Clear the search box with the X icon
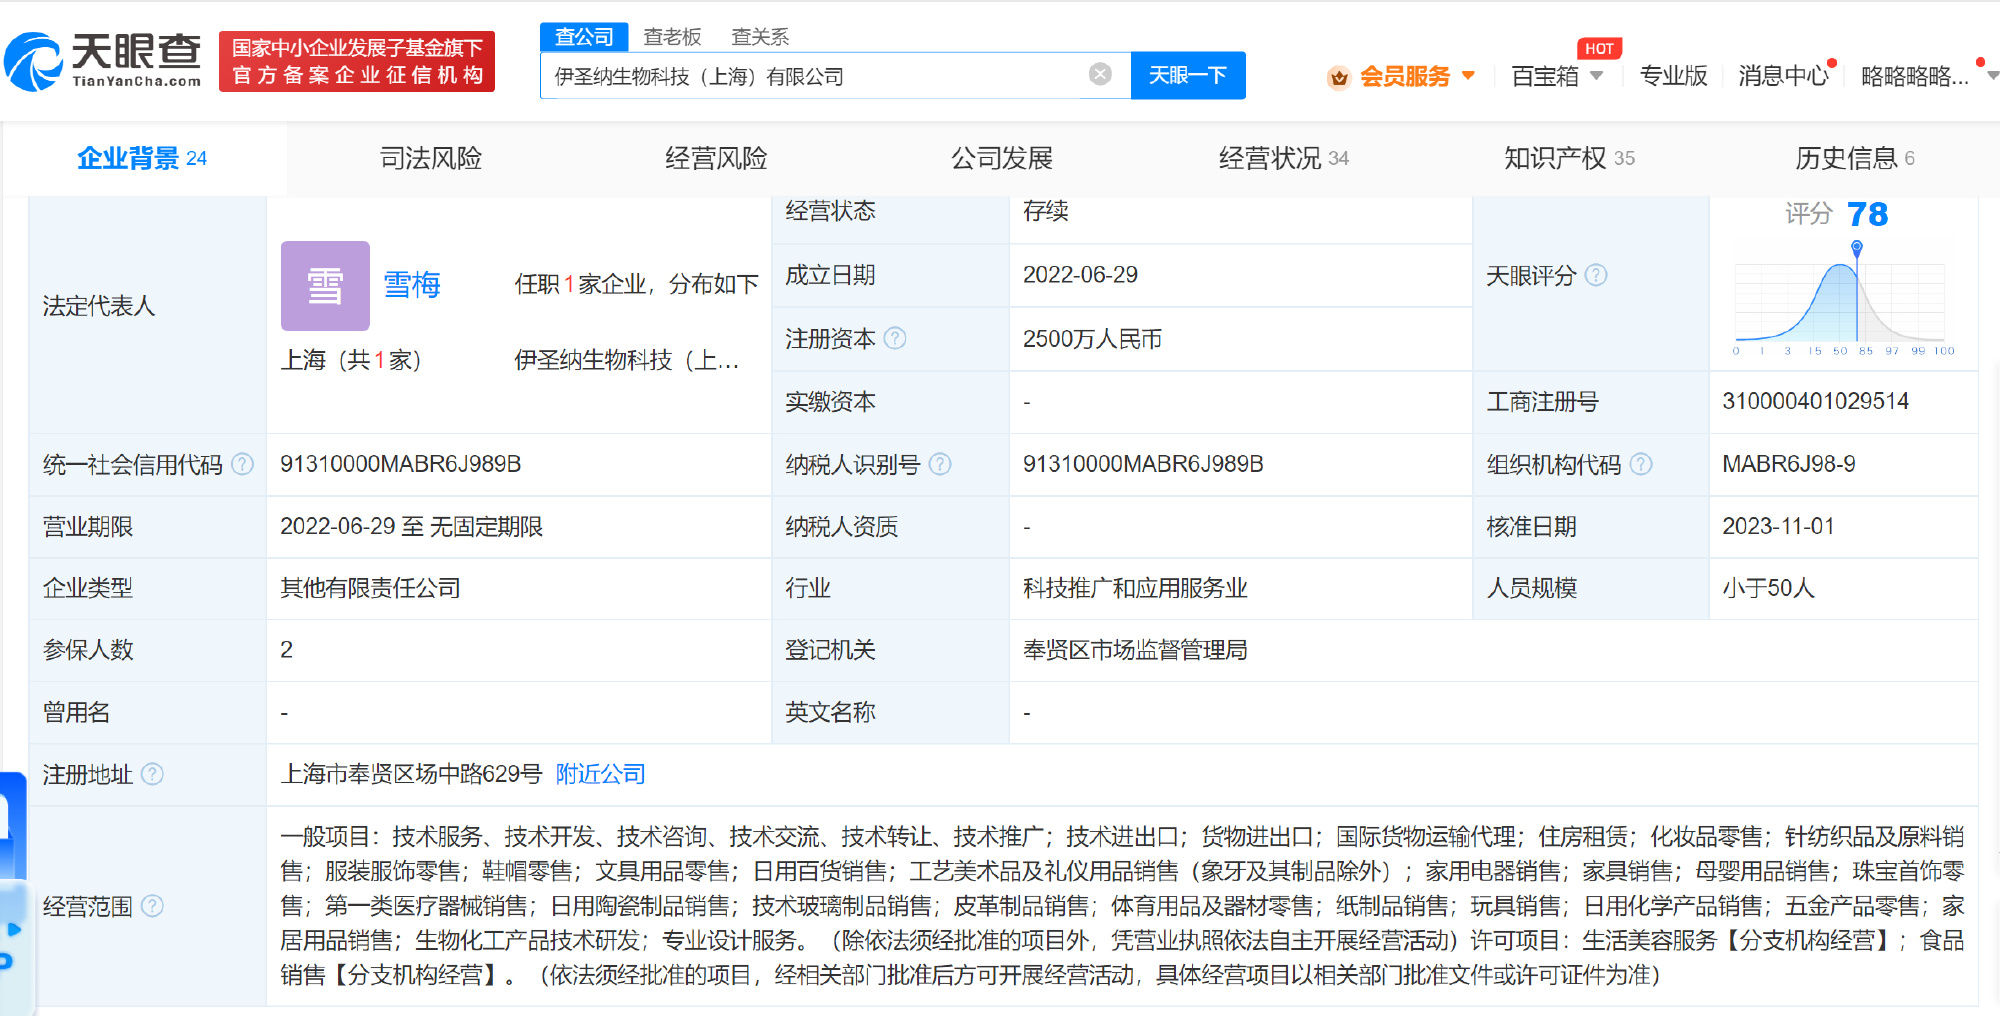The height and width of the screenshot is (1016, 2000). (x=1100, y=75)
